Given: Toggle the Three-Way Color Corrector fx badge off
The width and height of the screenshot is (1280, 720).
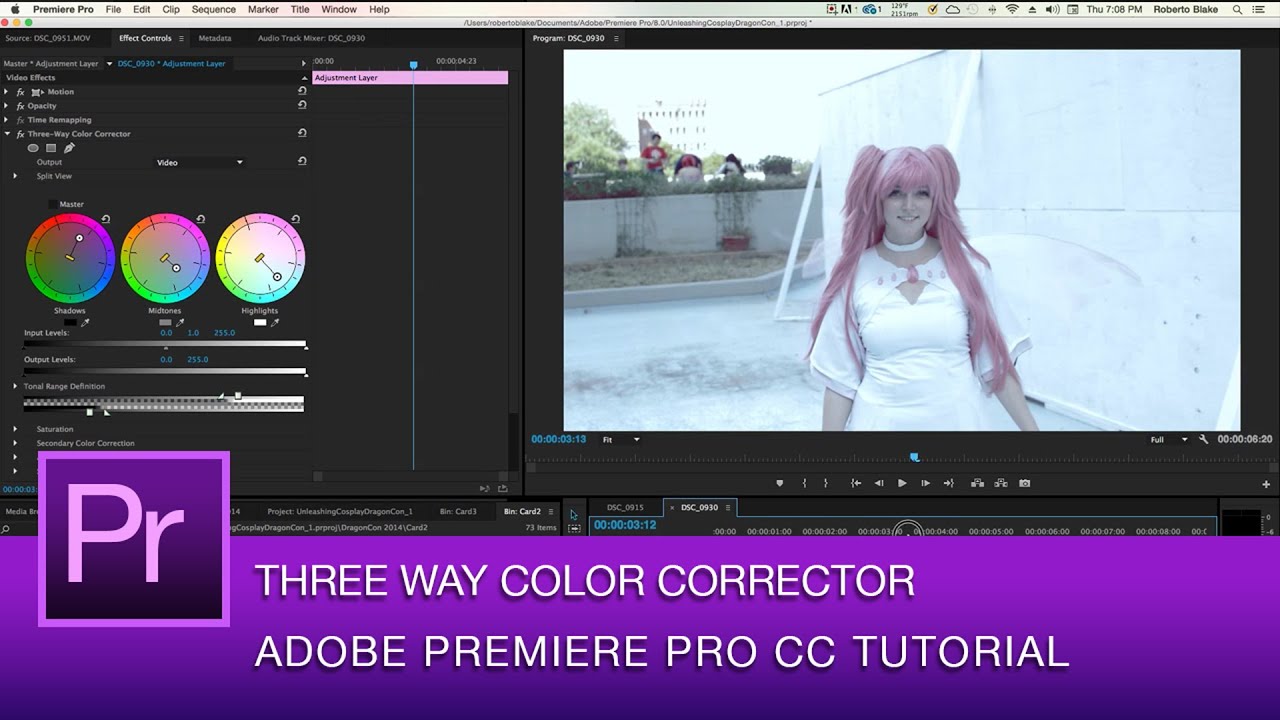Looking at the screenshot, I should coord(19,133).
